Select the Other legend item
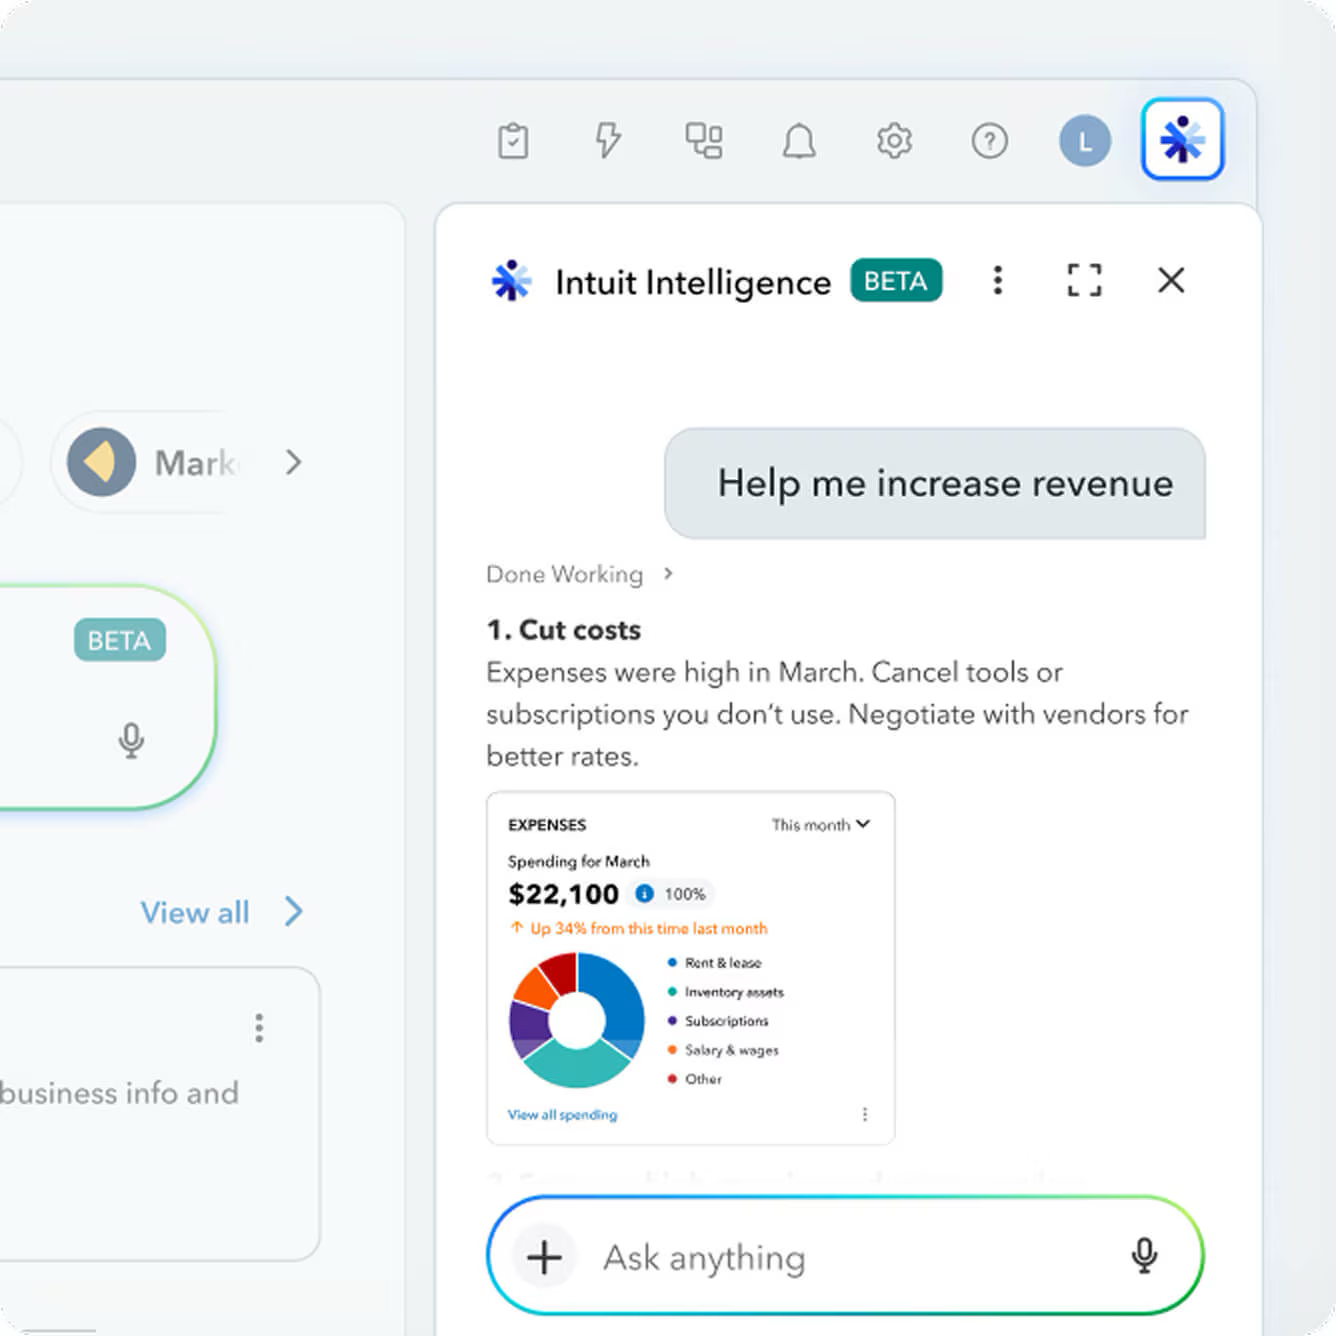 (x=694, y=1079)
